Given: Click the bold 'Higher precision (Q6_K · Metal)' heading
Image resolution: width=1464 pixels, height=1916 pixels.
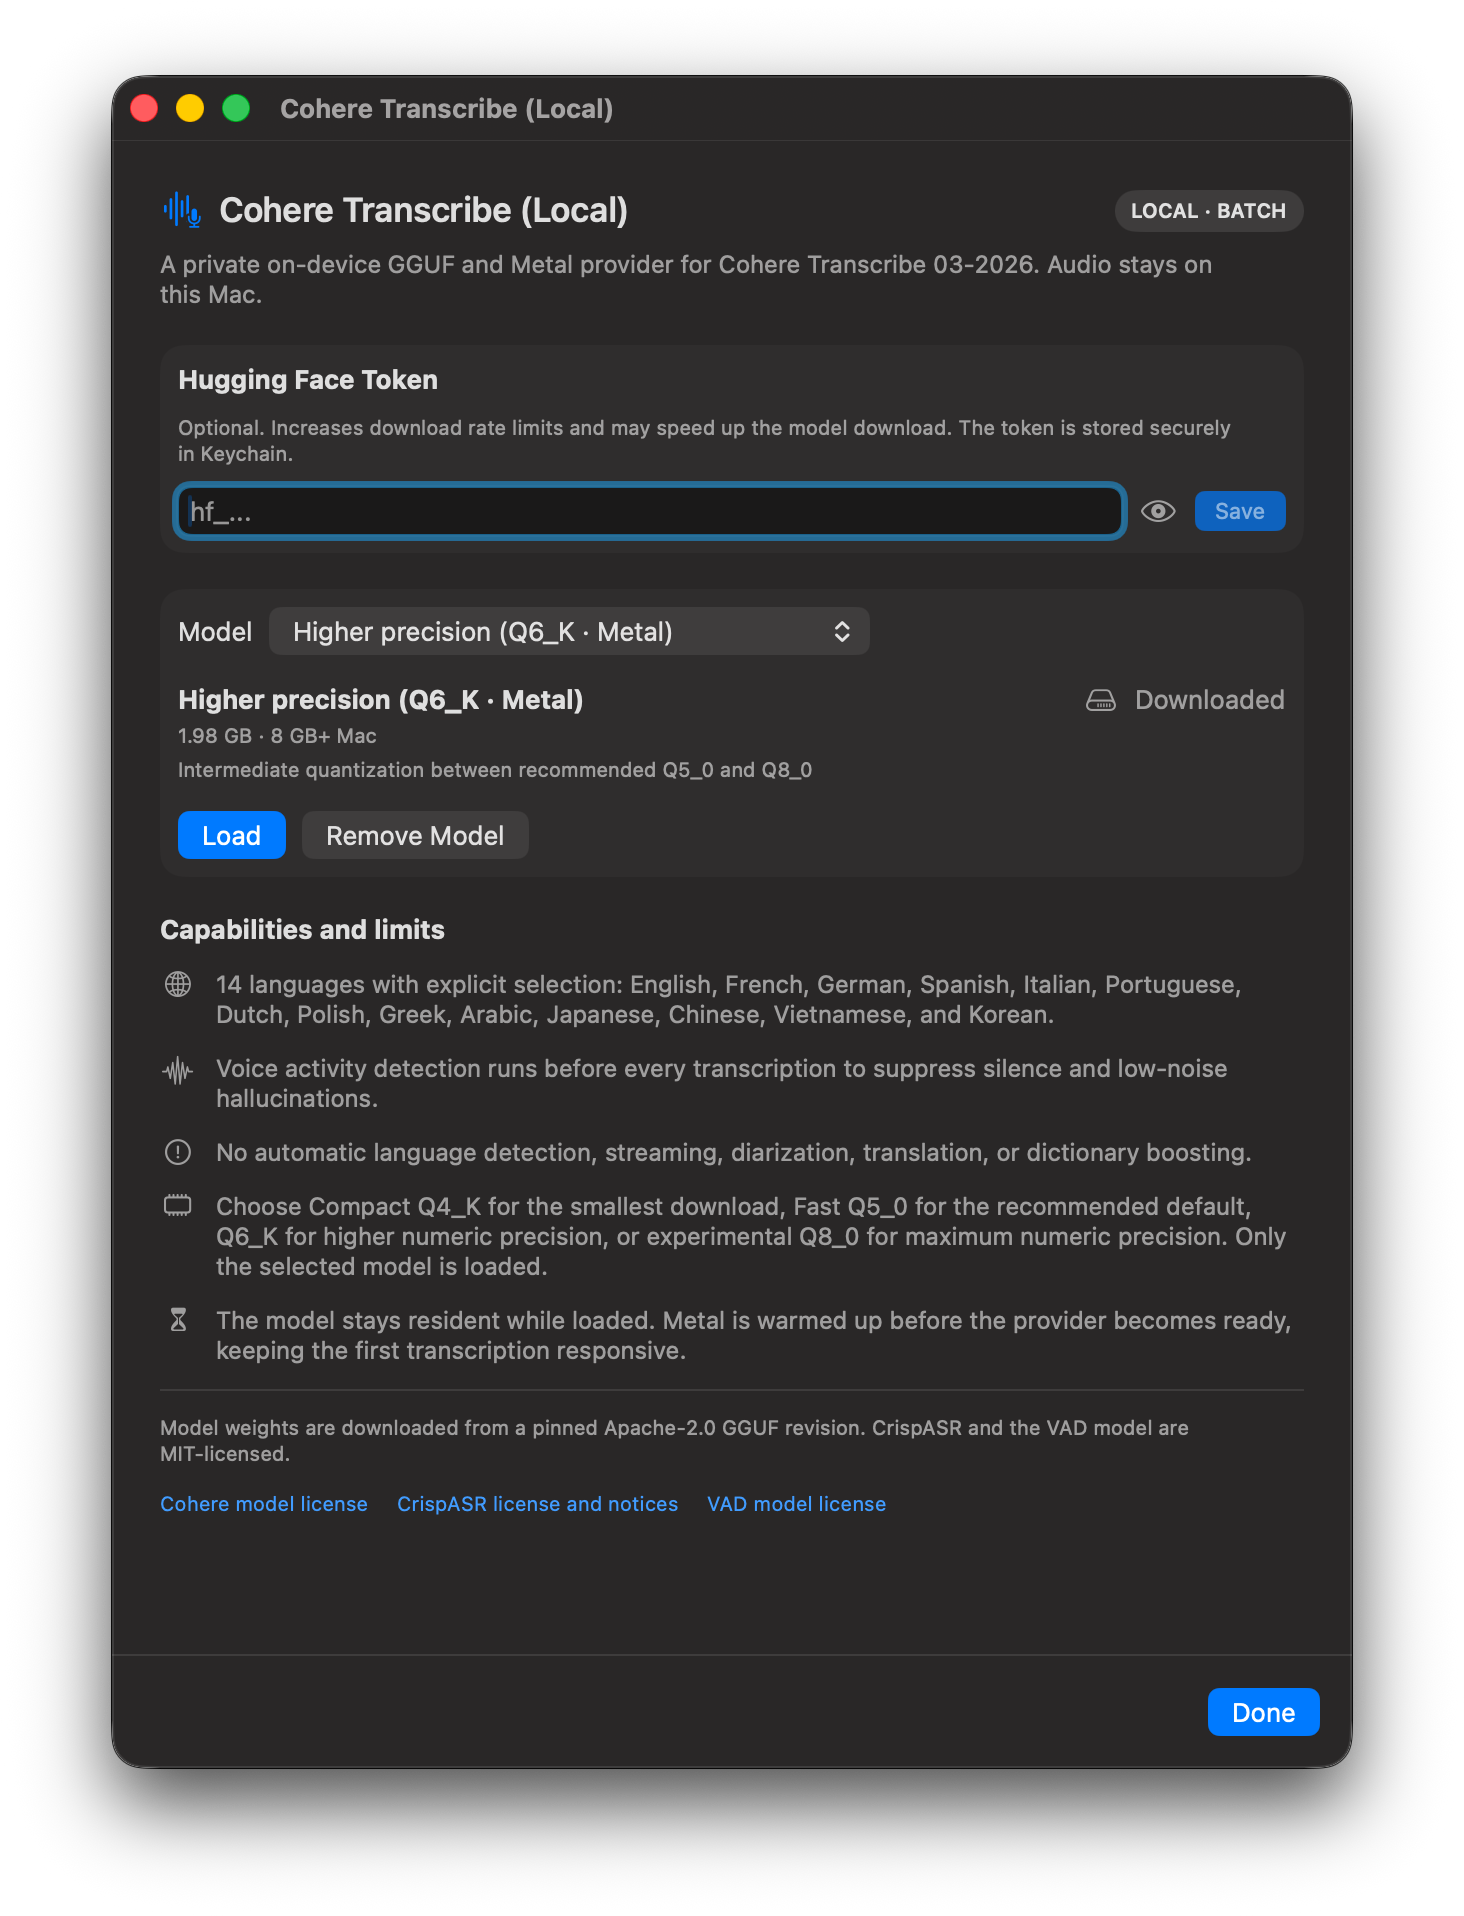Looking at the screenshot, I should (x=380, y=700).
